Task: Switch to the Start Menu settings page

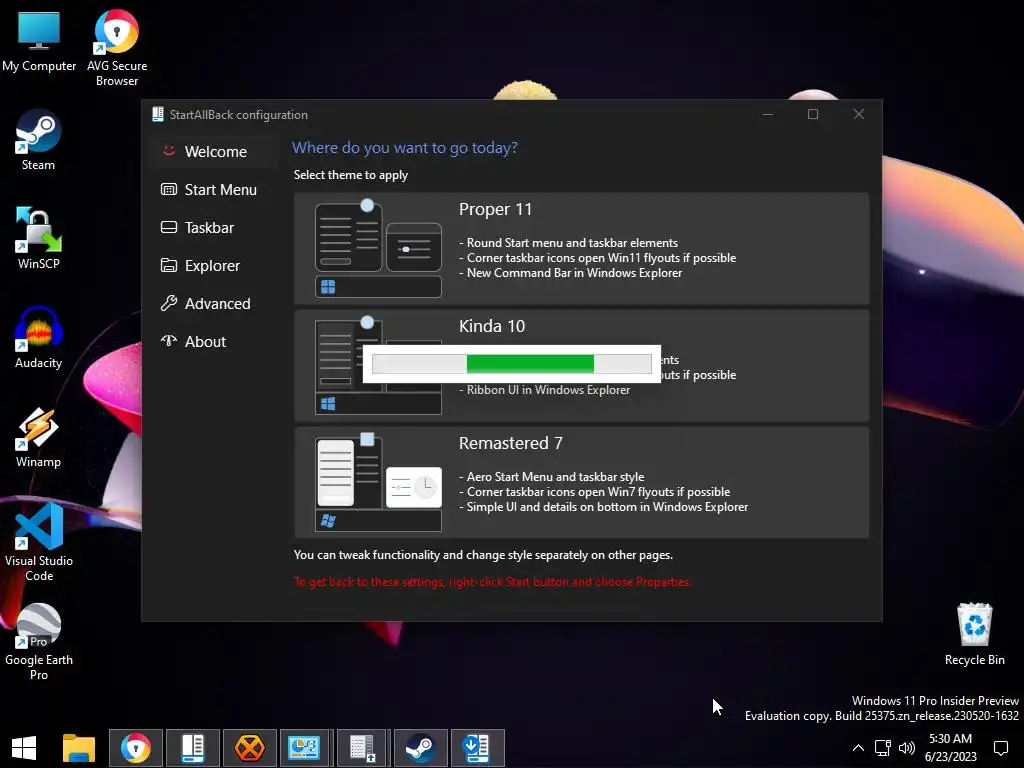Action: [x=214, y=189]
